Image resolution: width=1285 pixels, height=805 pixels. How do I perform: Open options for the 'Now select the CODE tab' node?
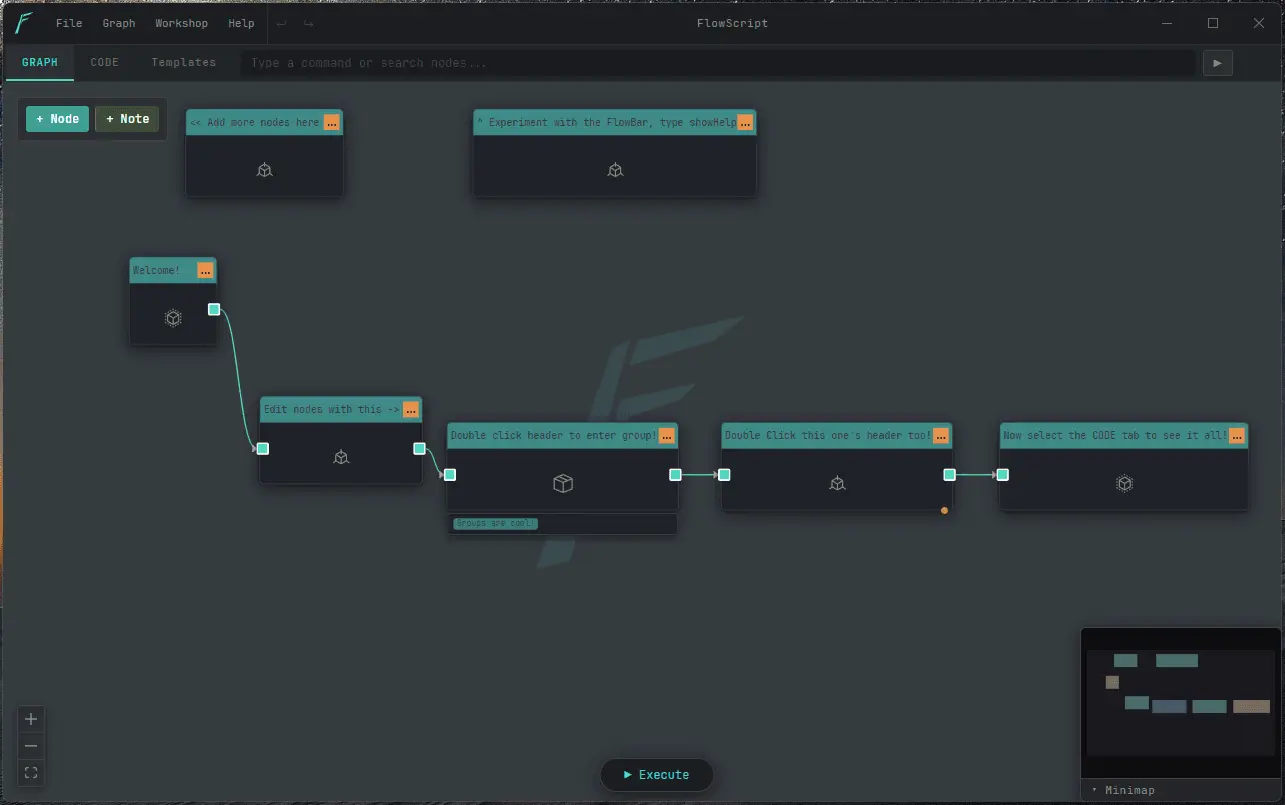[x=1237, y=435]
